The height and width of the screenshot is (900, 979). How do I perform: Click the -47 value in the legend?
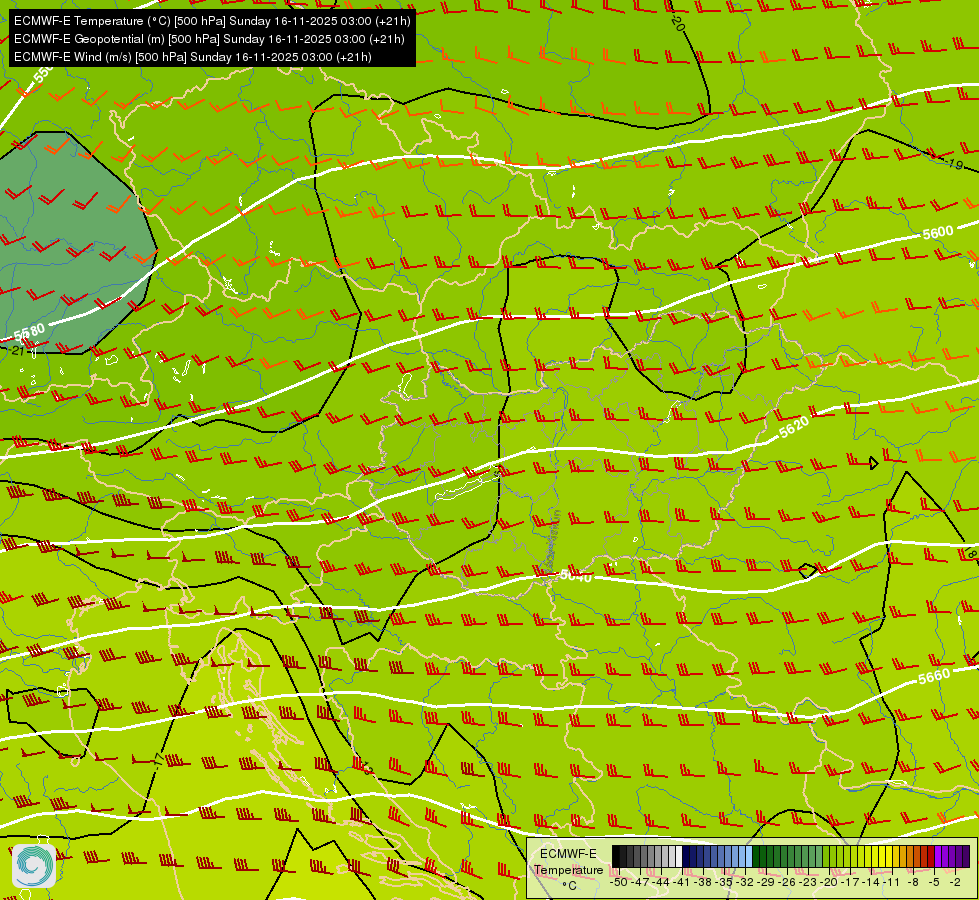(x=640, y=883)
